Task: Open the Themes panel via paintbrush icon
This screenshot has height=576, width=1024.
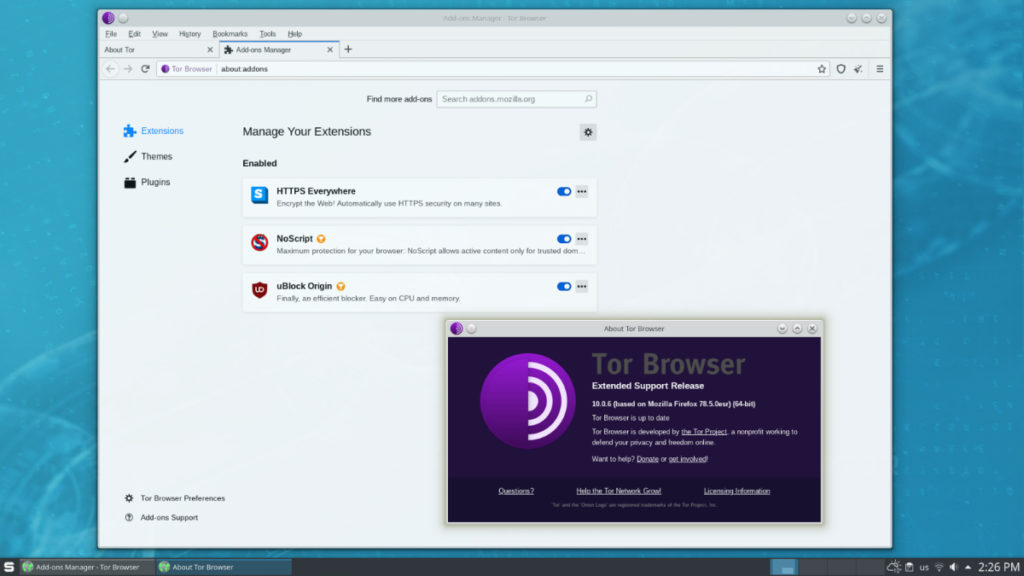Action: coord(128,156)
